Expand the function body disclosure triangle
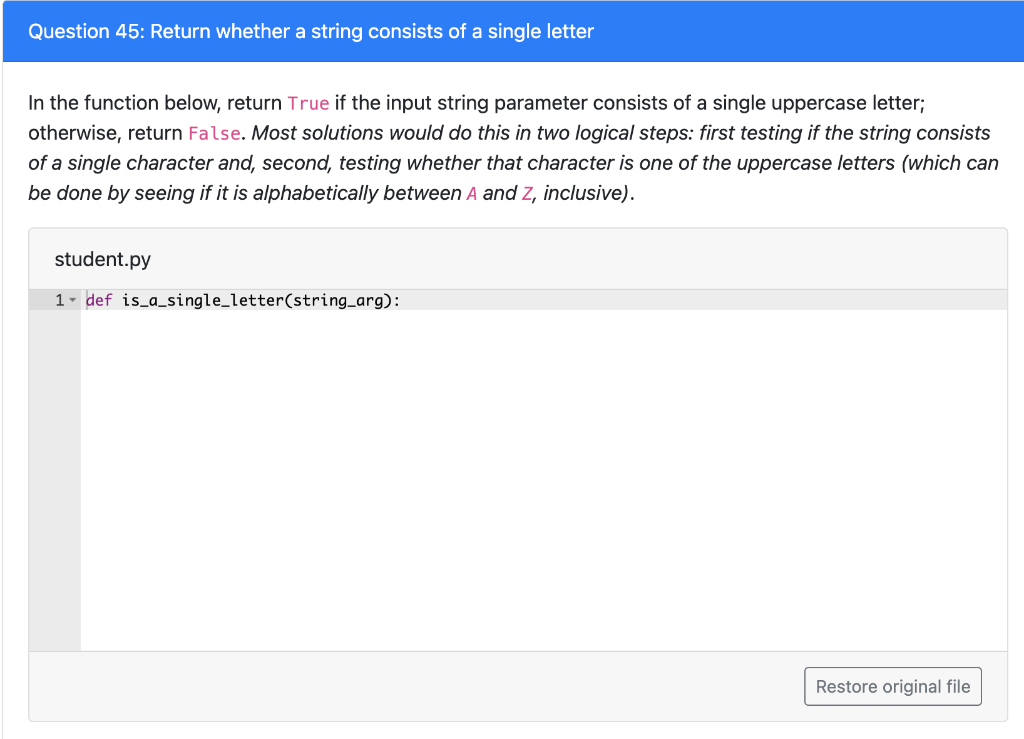 click(x=73, y=299)
